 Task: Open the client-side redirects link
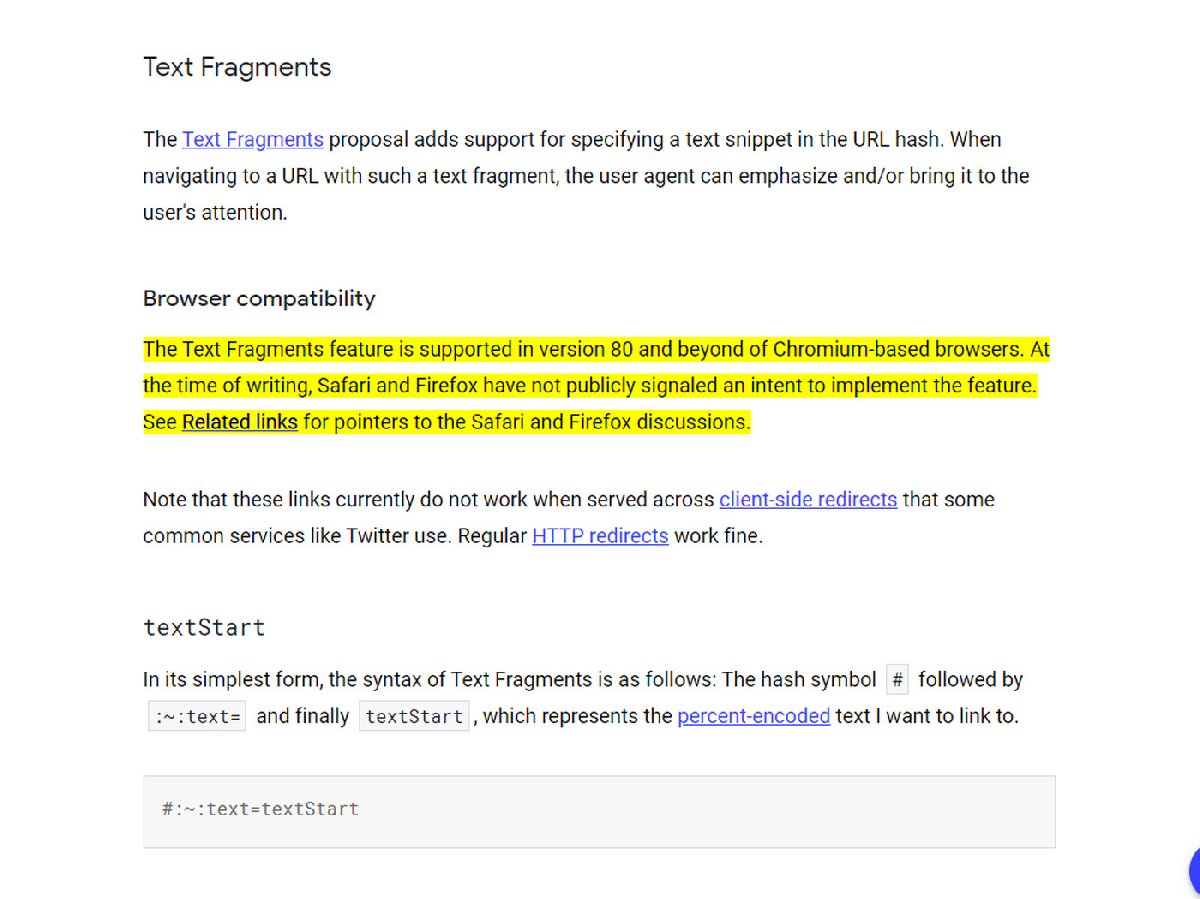tap(807, 500)
